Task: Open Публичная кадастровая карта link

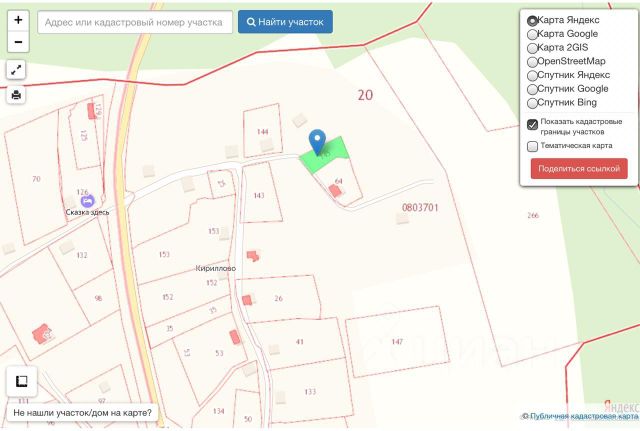Action: point(584,416)
